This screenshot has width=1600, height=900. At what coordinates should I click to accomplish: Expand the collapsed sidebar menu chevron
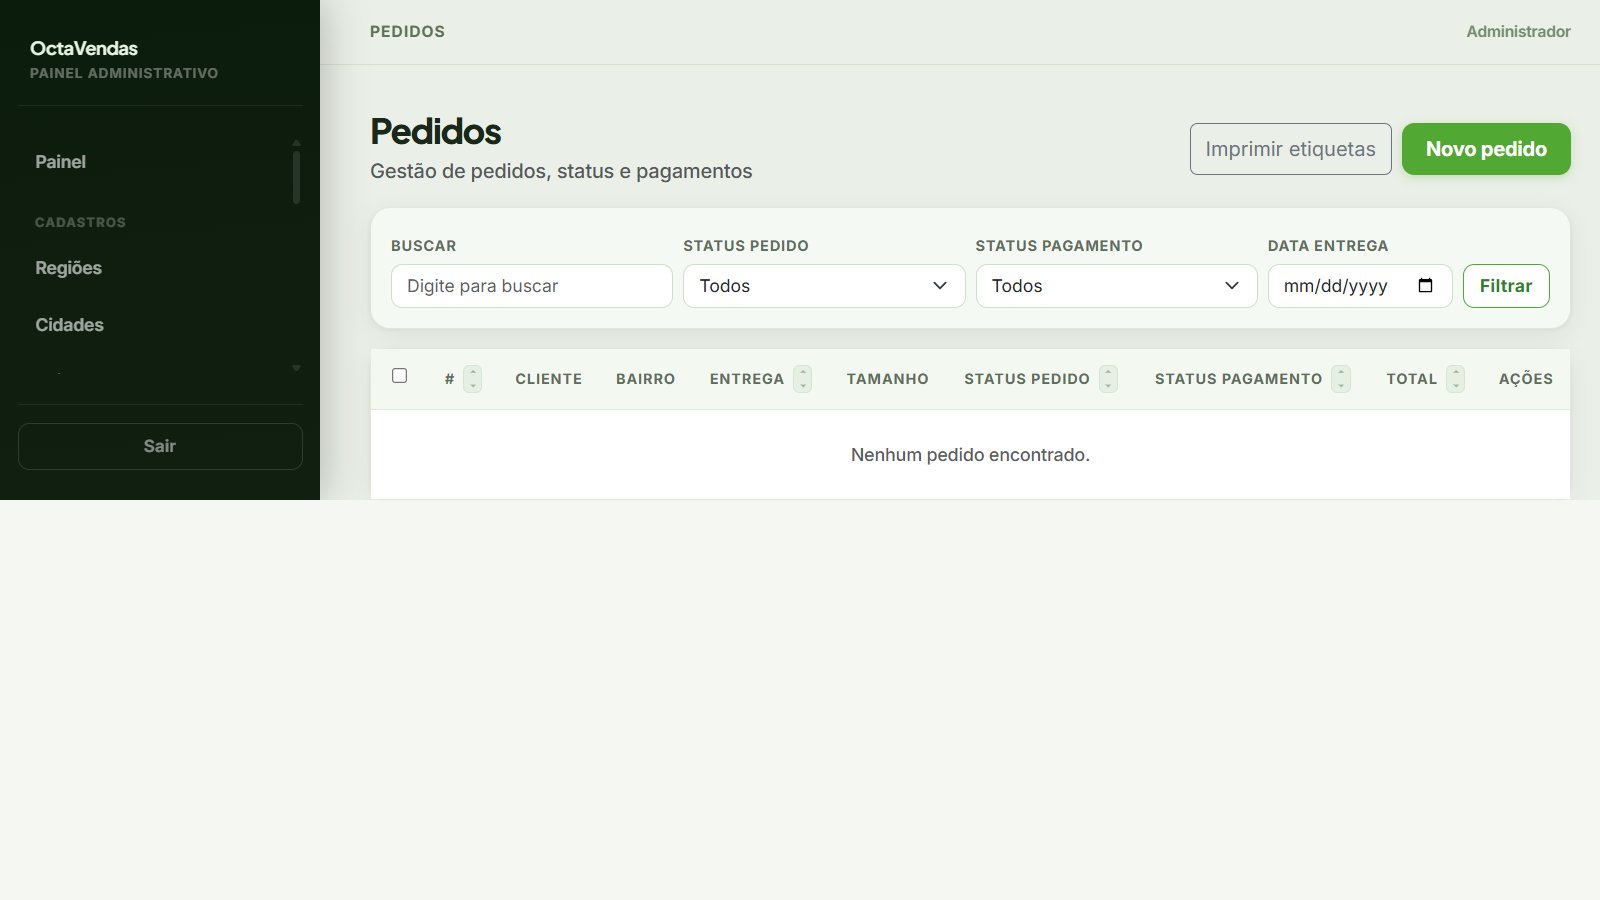[x=296, y=368]
